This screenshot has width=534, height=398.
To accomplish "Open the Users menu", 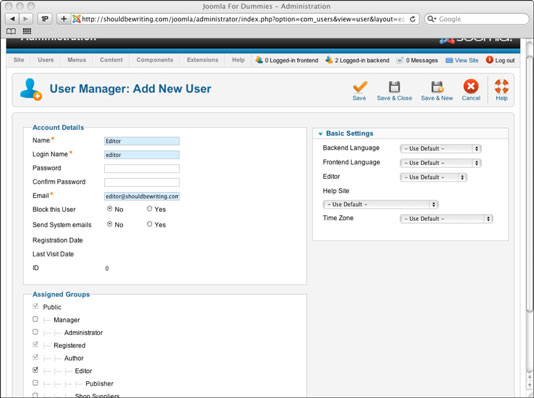I will tap(46, 60).
